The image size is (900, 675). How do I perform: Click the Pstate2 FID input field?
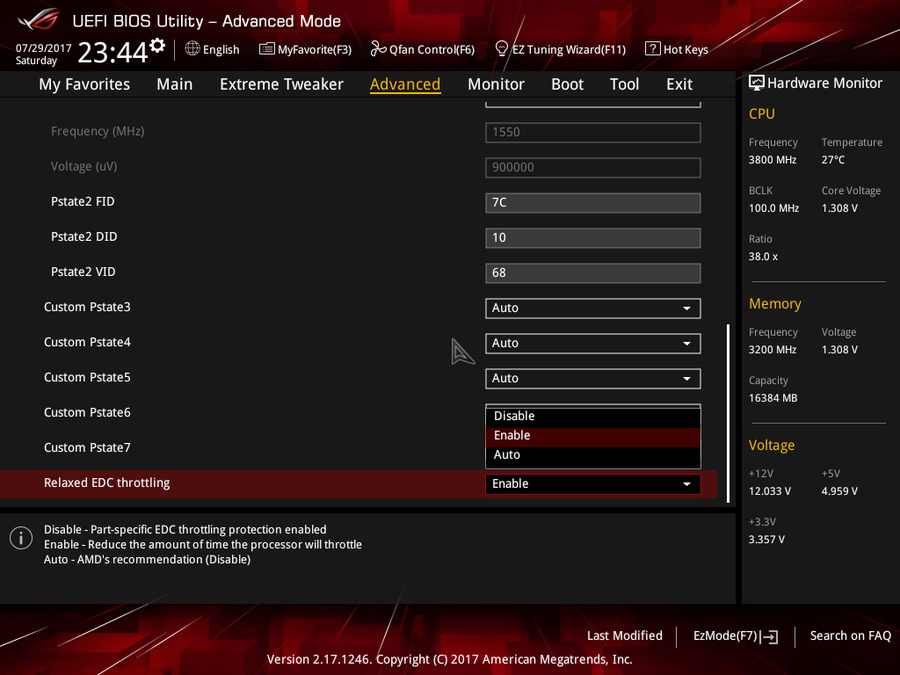[593, 203]
